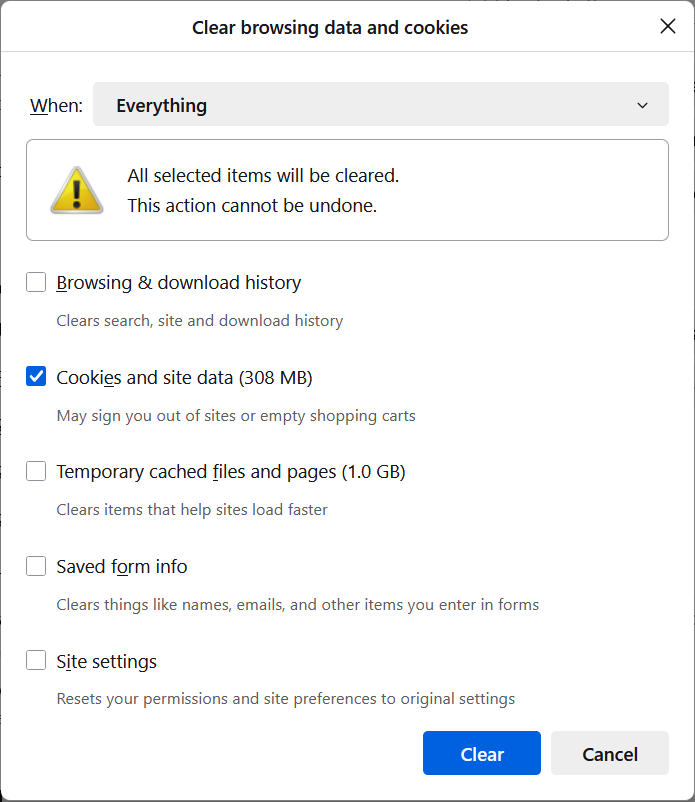Click the Temporary cached files label

(230, 471)
